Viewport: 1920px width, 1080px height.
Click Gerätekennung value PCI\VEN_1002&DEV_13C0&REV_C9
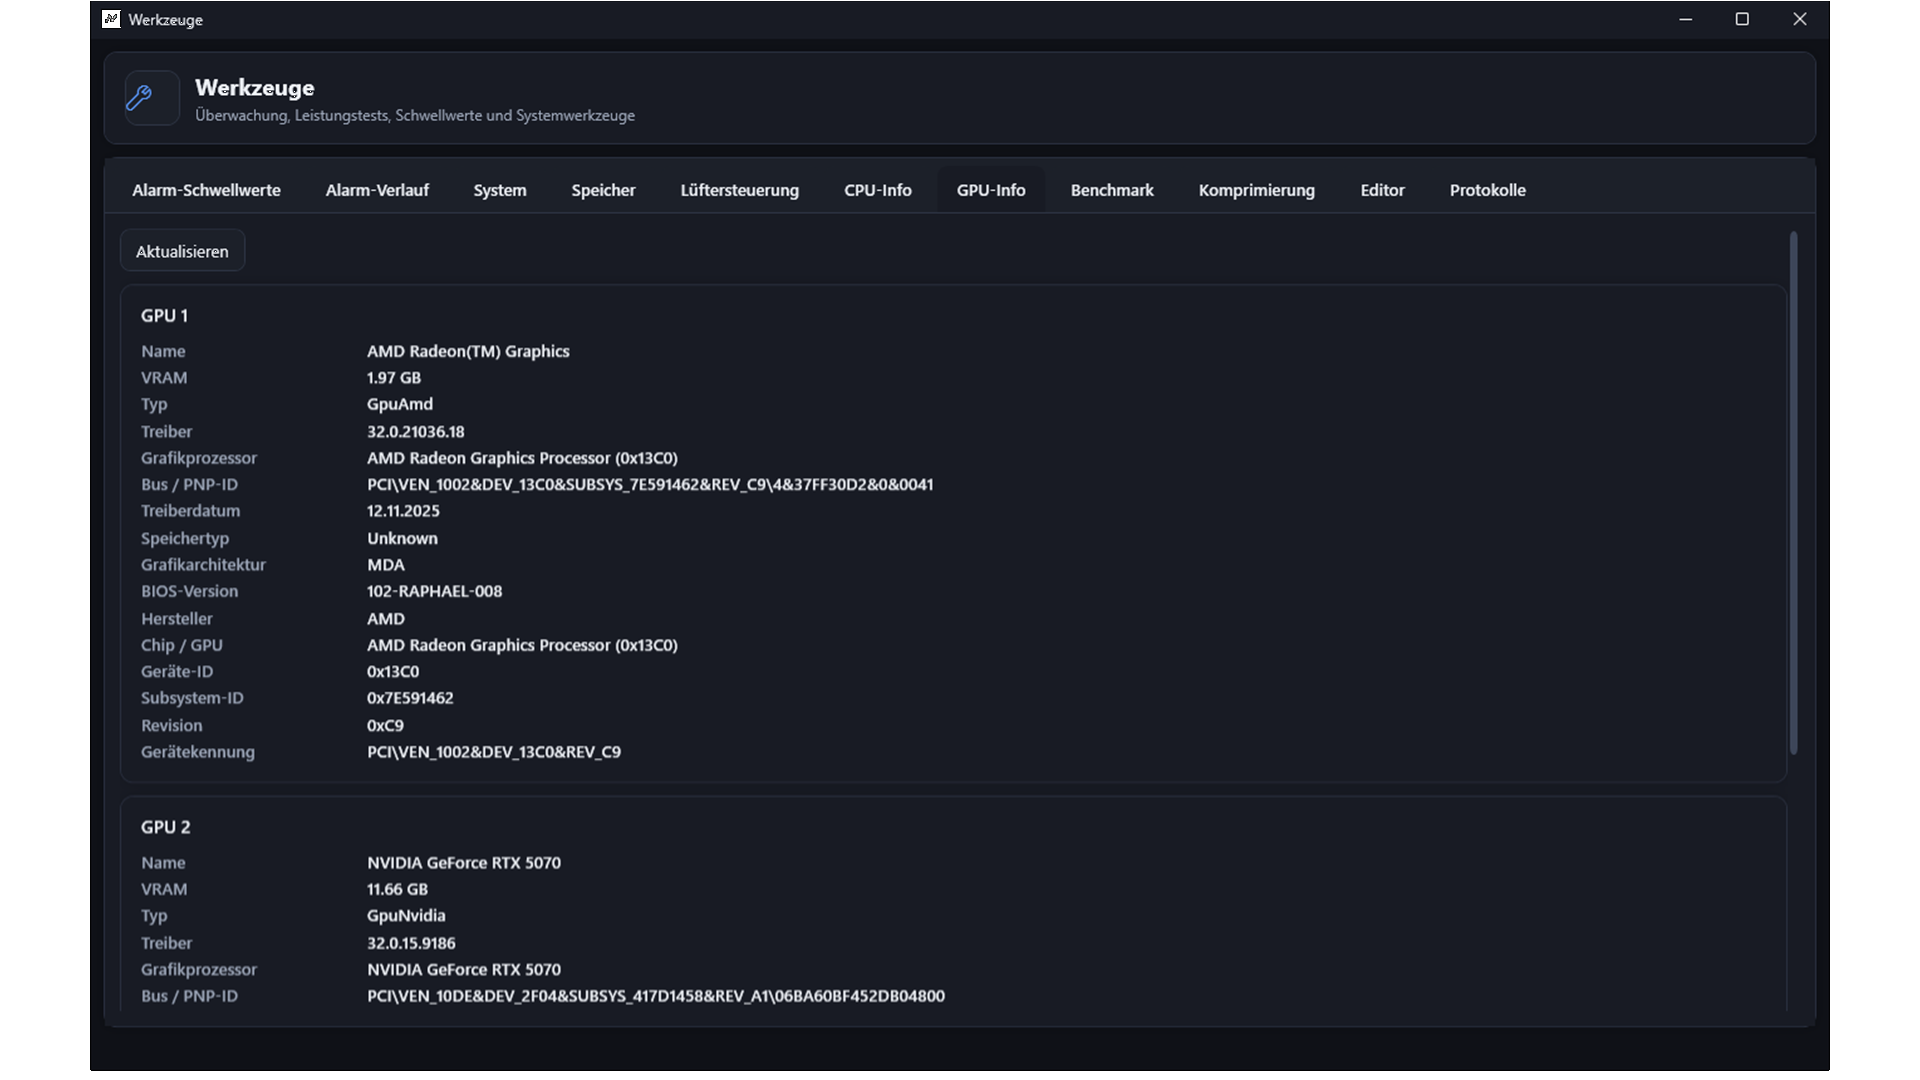(x=494, y=752)
